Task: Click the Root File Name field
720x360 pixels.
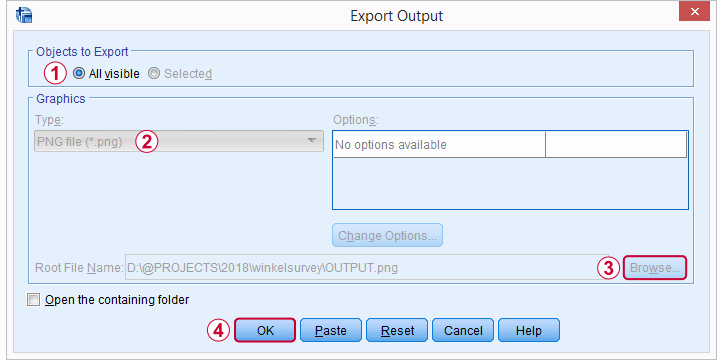Action: tap(366, 268)
